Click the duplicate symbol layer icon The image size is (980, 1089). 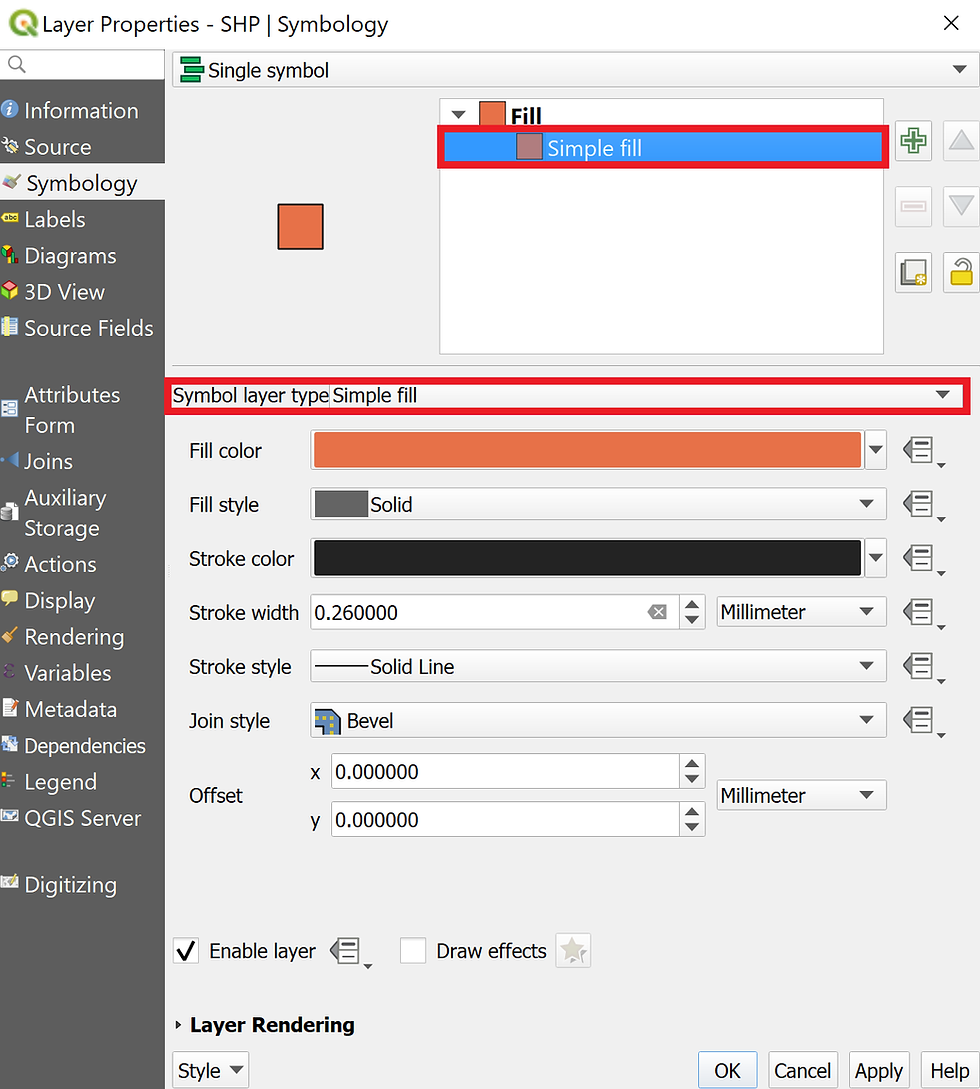[x=913, y=272]
